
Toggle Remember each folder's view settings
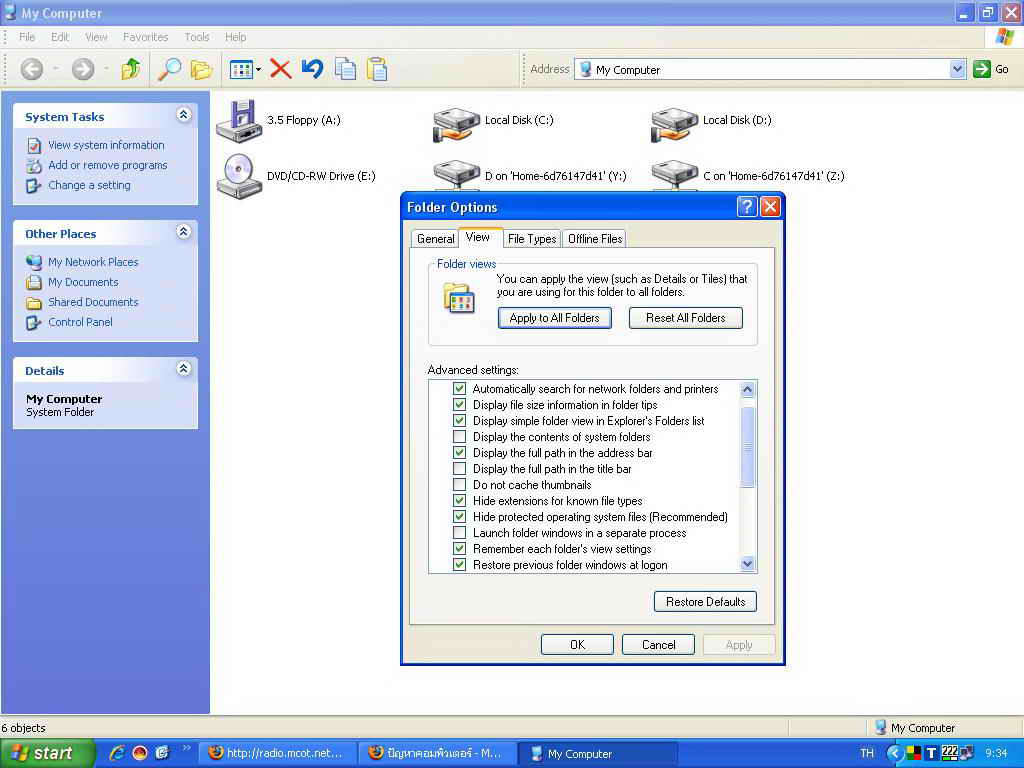point(460,549)
